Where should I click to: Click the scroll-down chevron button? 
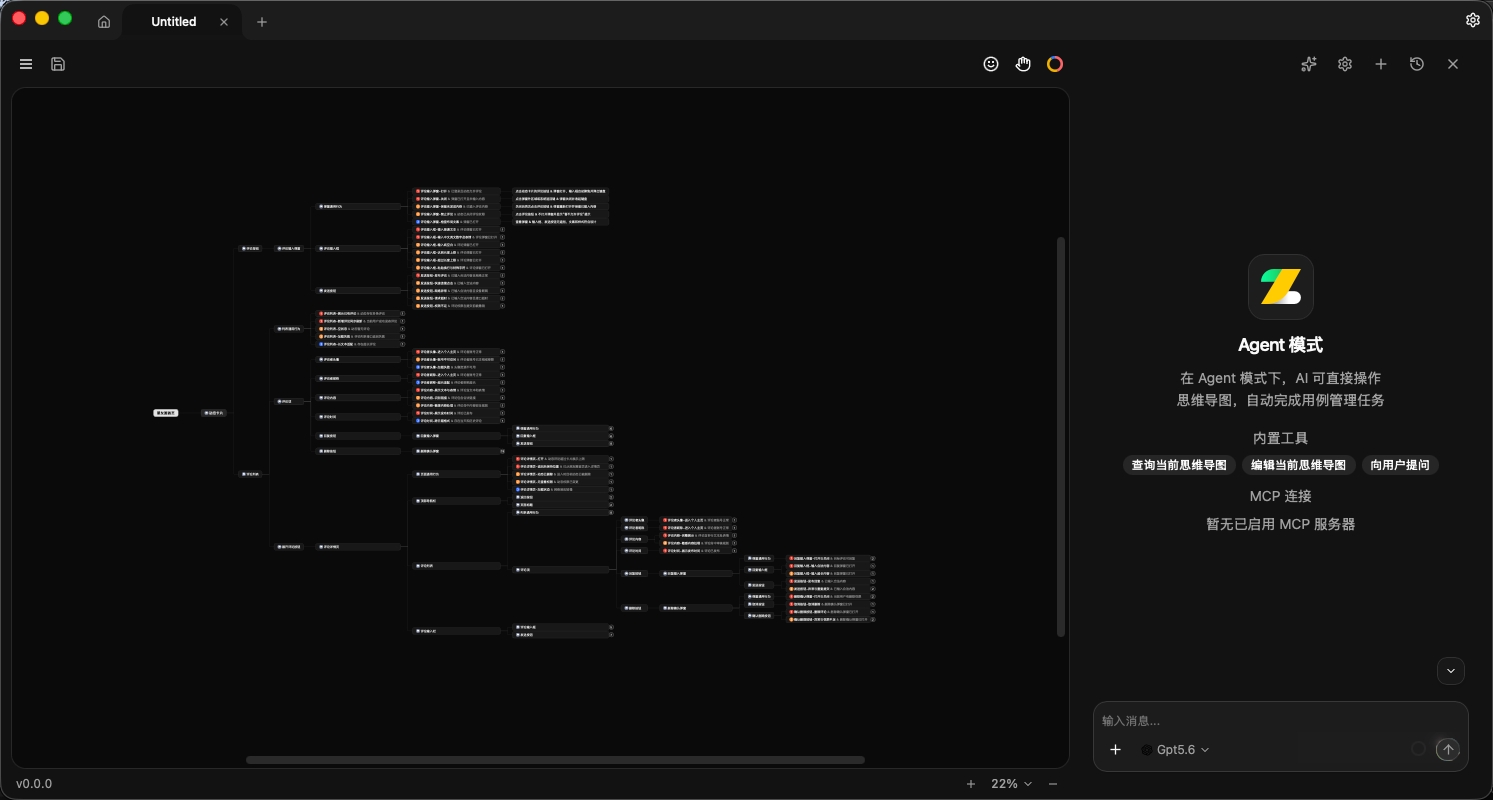(1451, 671)
